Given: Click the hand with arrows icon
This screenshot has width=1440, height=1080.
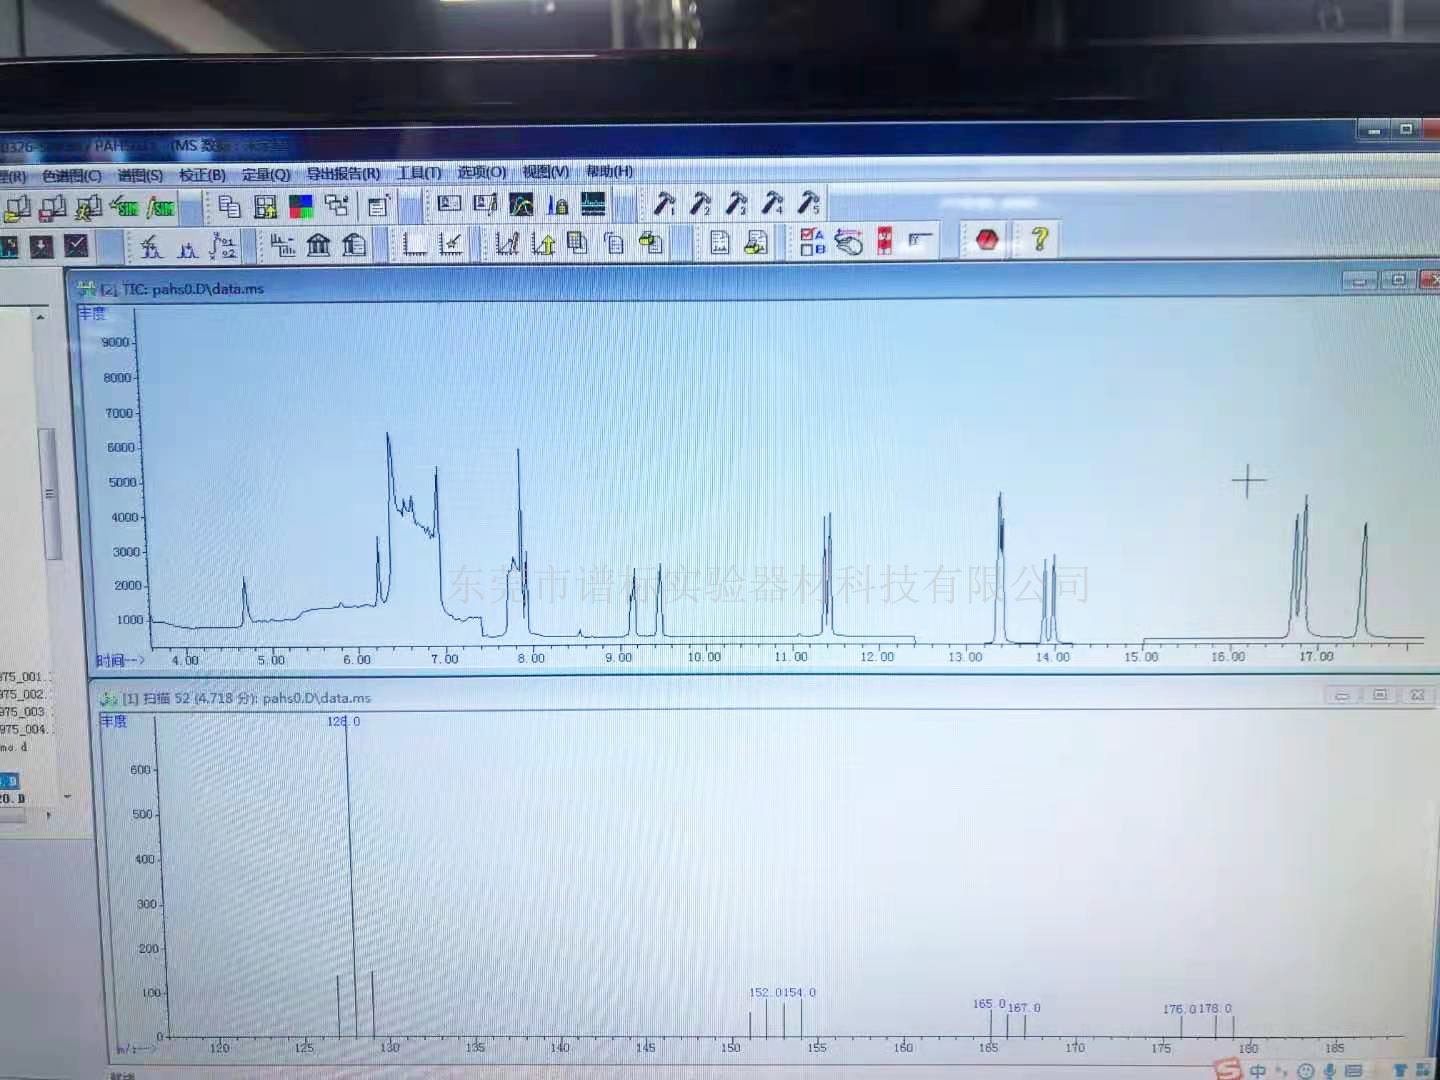Looking at the screenshot, I should coord(848,241).
